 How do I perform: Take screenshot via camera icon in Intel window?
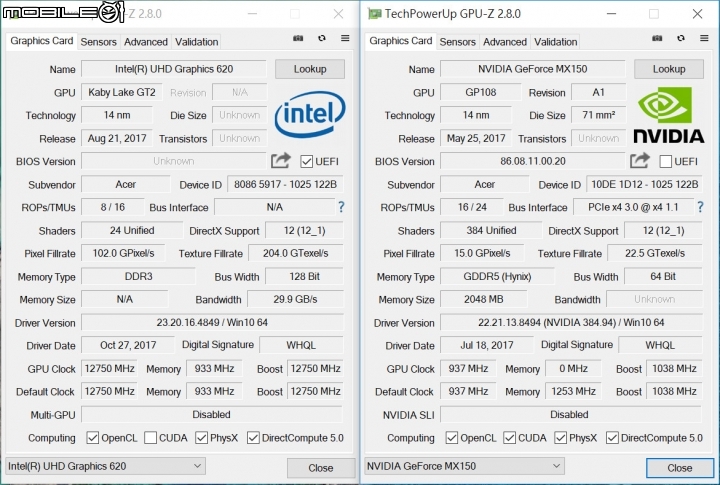click(298, 38)
